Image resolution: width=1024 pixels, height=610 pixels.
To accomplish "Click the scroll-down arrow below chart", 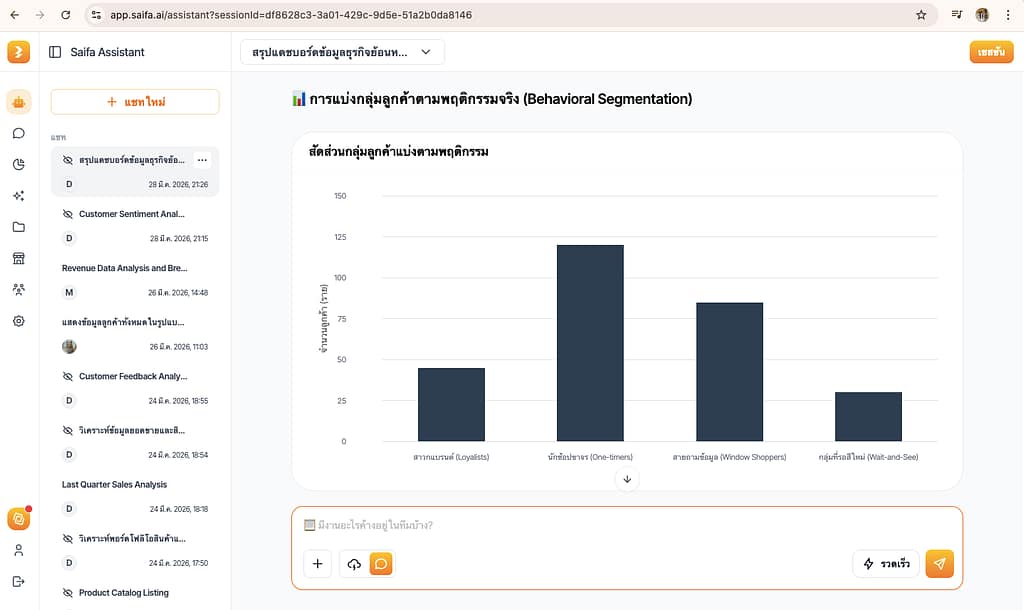I will (627, 479).
